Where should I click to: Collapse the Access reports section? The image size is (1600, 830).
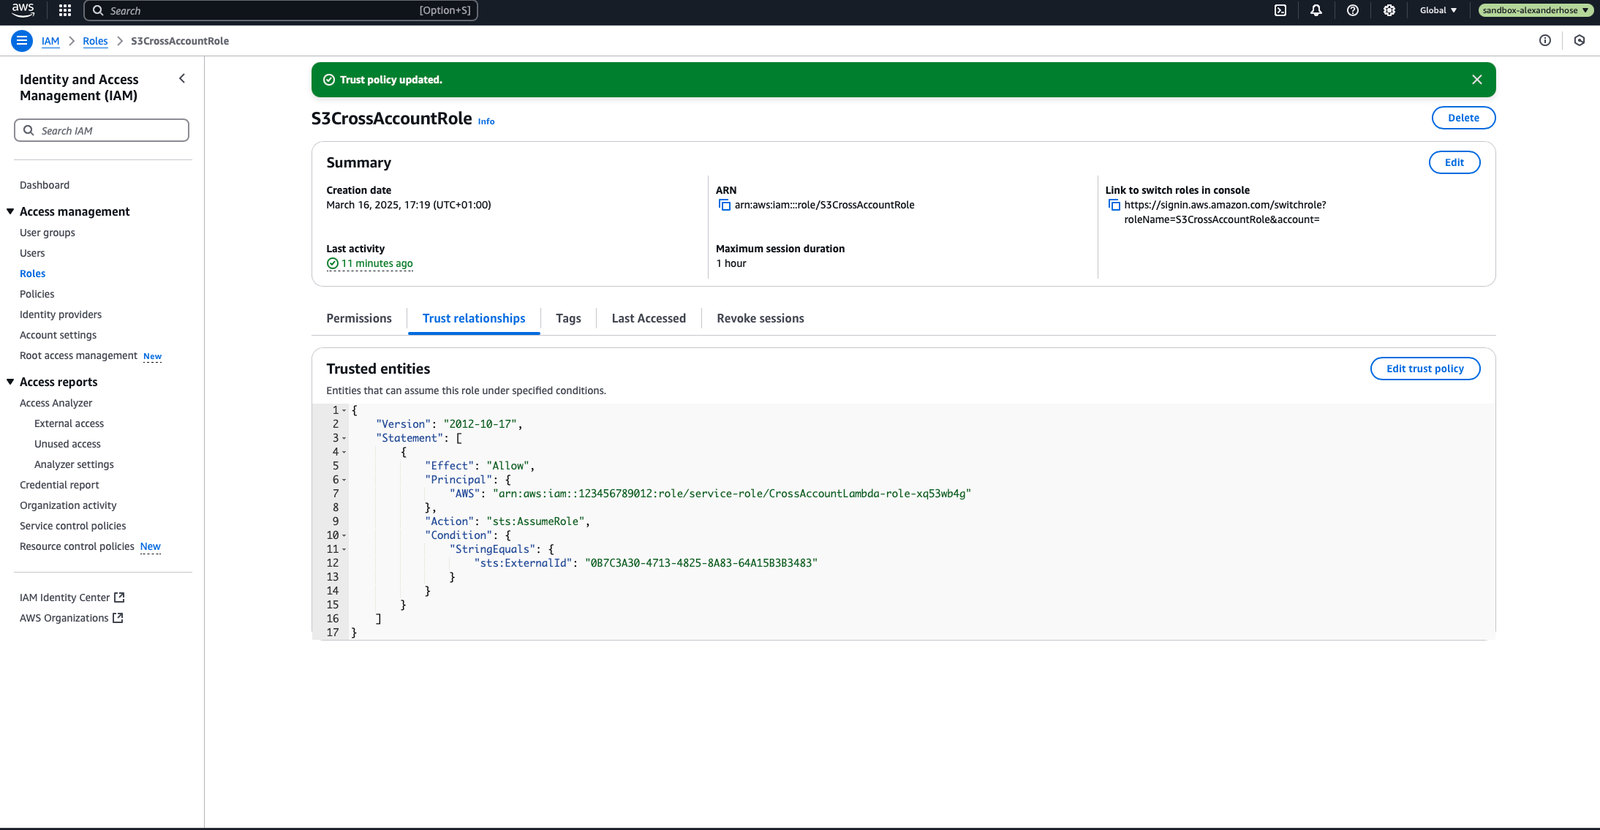(11, 382)
